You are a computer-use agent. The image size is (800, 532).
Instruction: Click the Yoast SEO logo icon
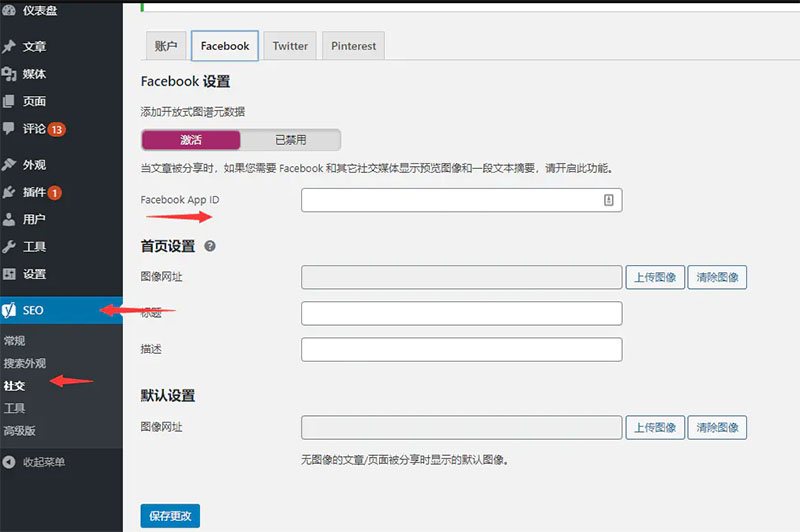coord(9,310)
